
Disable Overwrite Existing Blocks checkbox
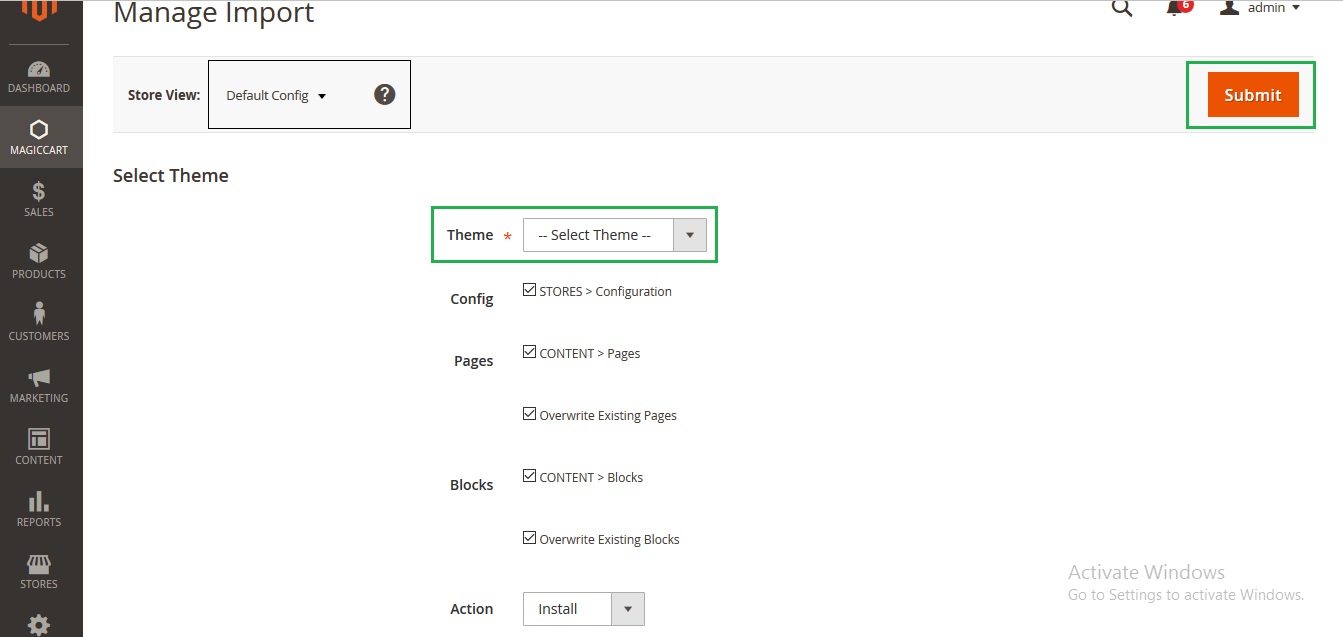[x=530, y=538]
